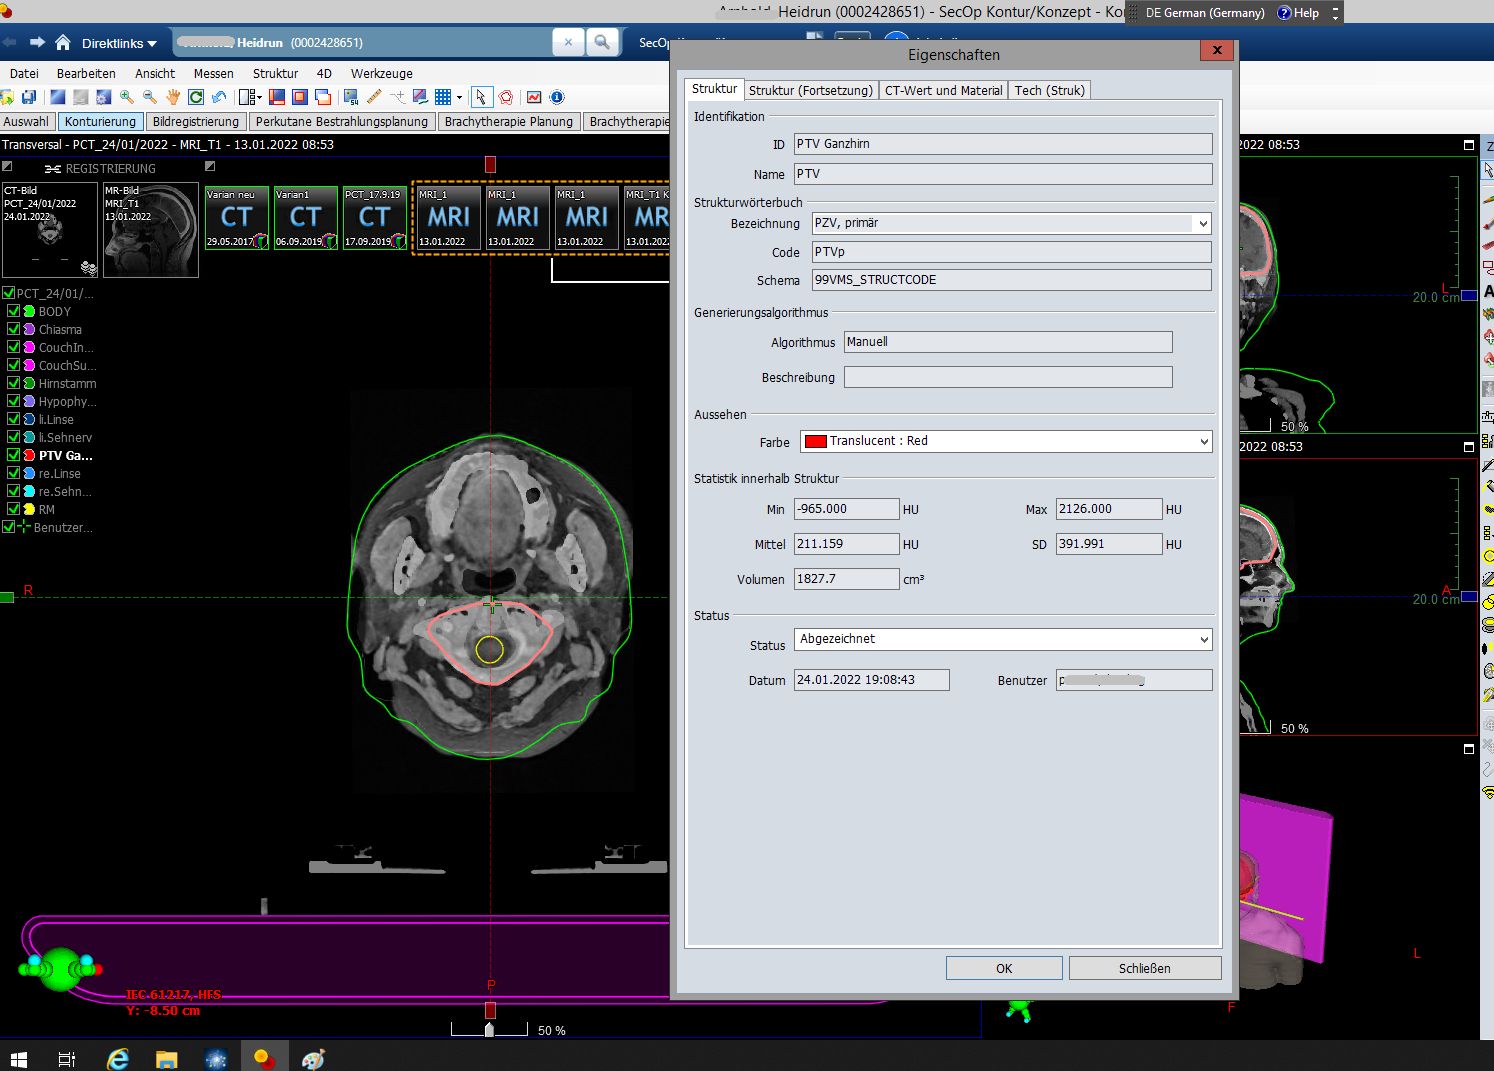Image resolution: width=1494 pixels, height=1071 pixels.
Task: Open patient search magnifier button
Action: tap(601, 42)
